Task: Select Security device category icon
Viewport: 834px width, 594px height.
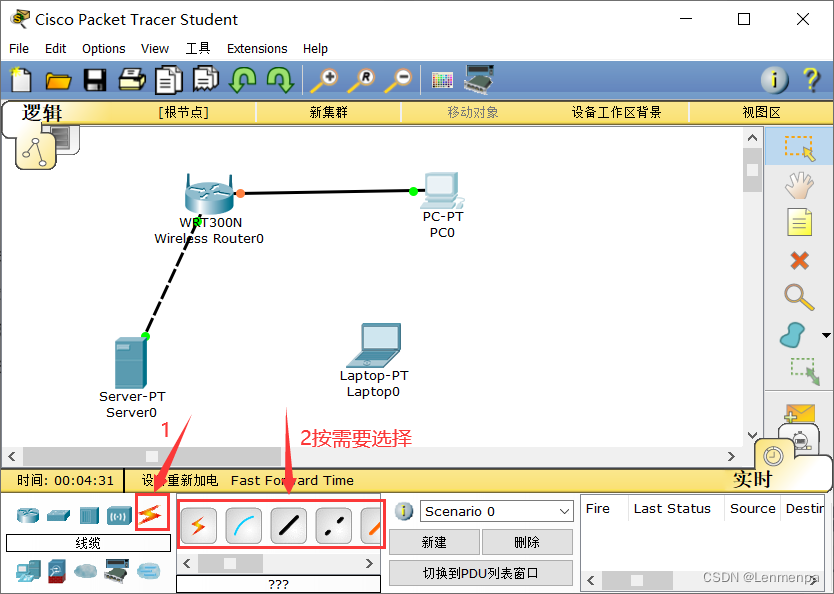Action: [x=57, y=571]
